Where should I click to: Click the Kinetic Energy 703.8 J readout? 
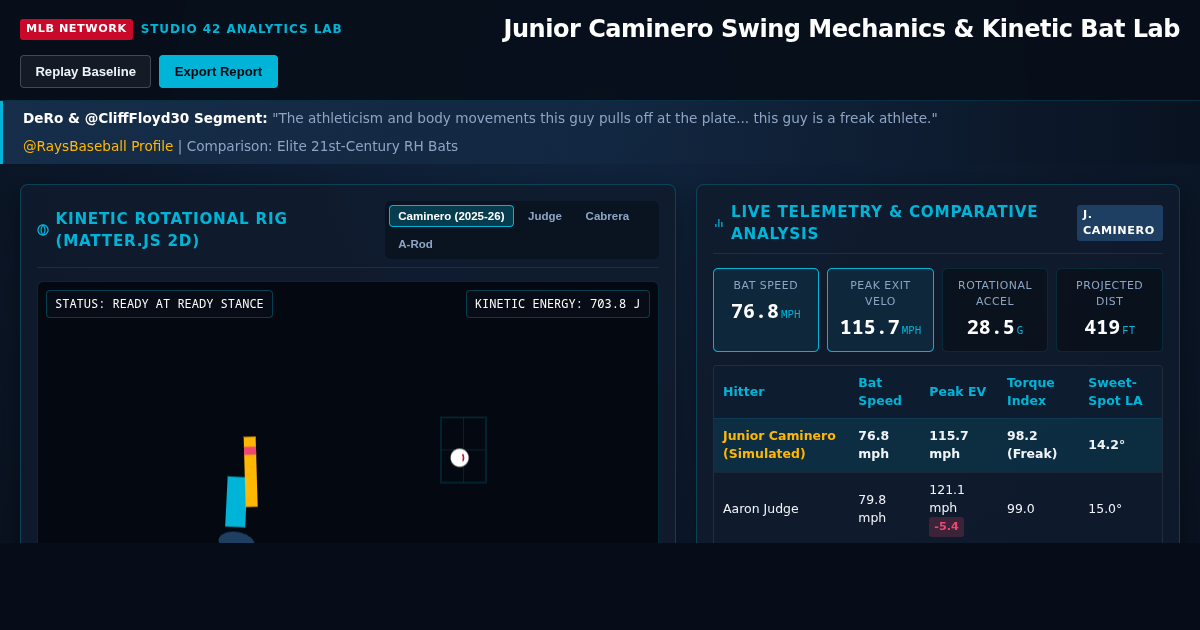[x=558, y=304]
